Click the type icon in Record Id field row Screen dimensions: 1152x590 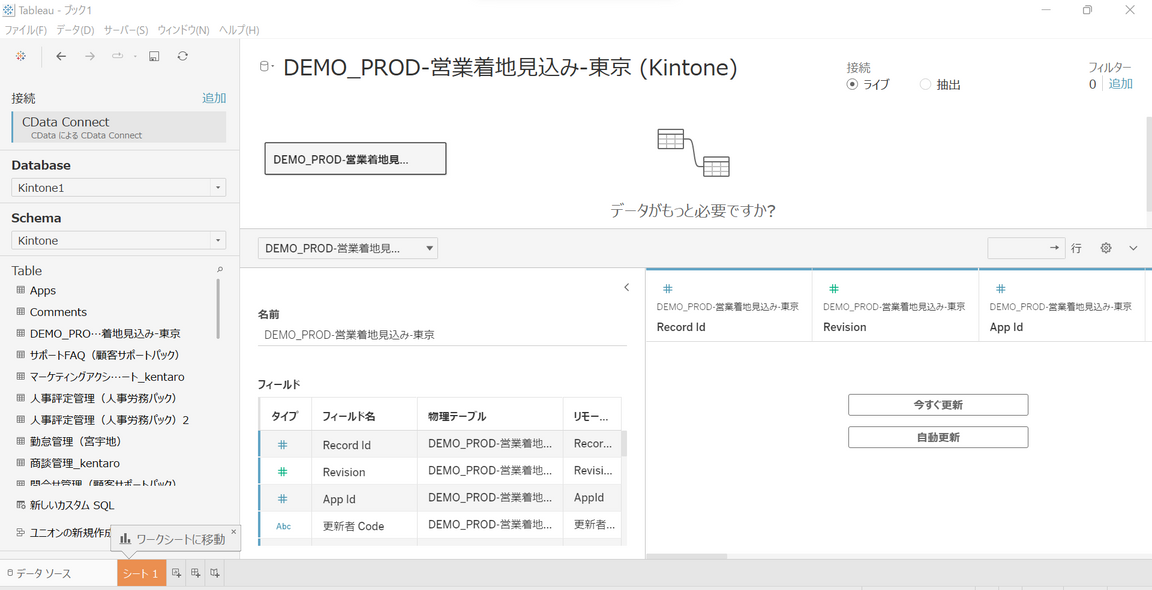(283, 445)
